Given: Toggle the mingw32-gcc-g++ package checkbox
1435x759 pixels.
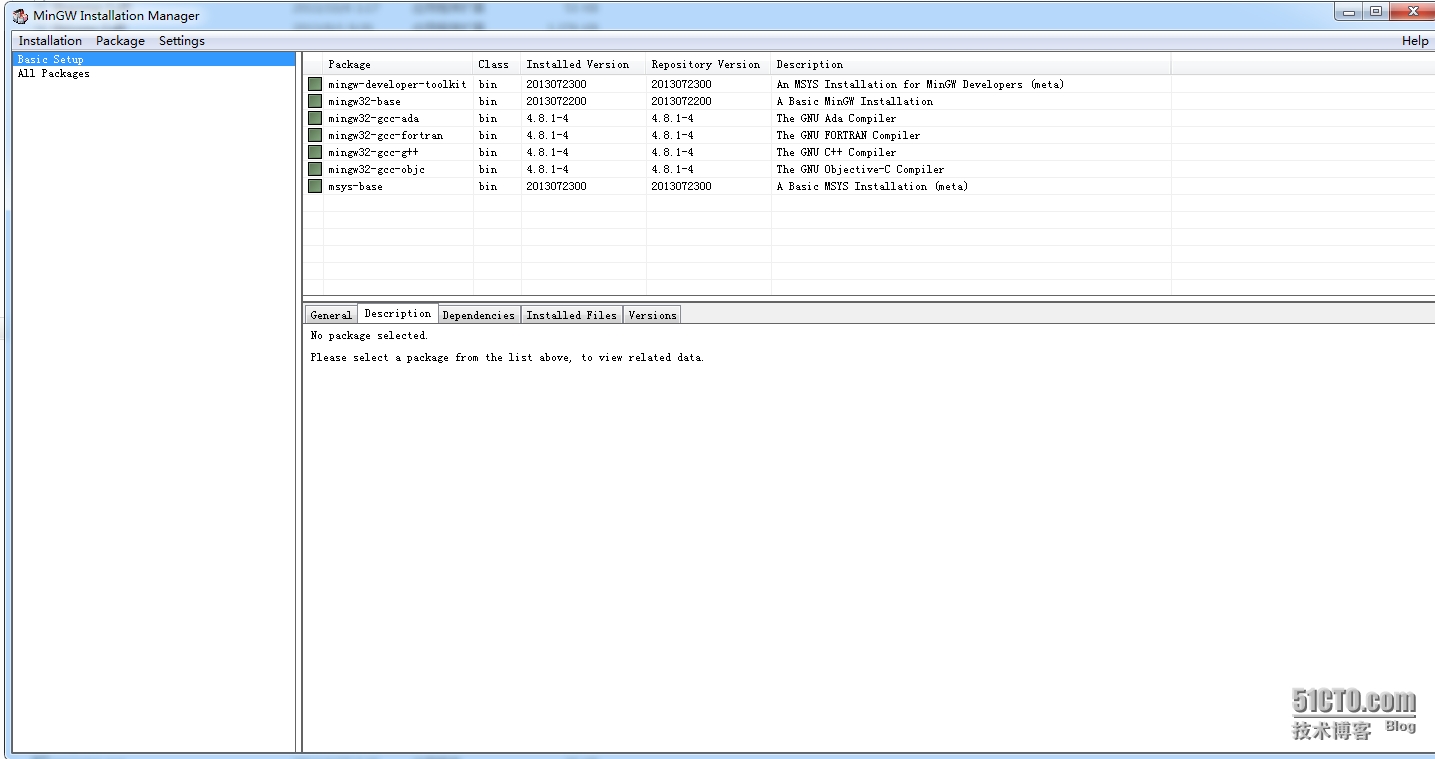Looking at the screenshot, I should coord(315,152).
